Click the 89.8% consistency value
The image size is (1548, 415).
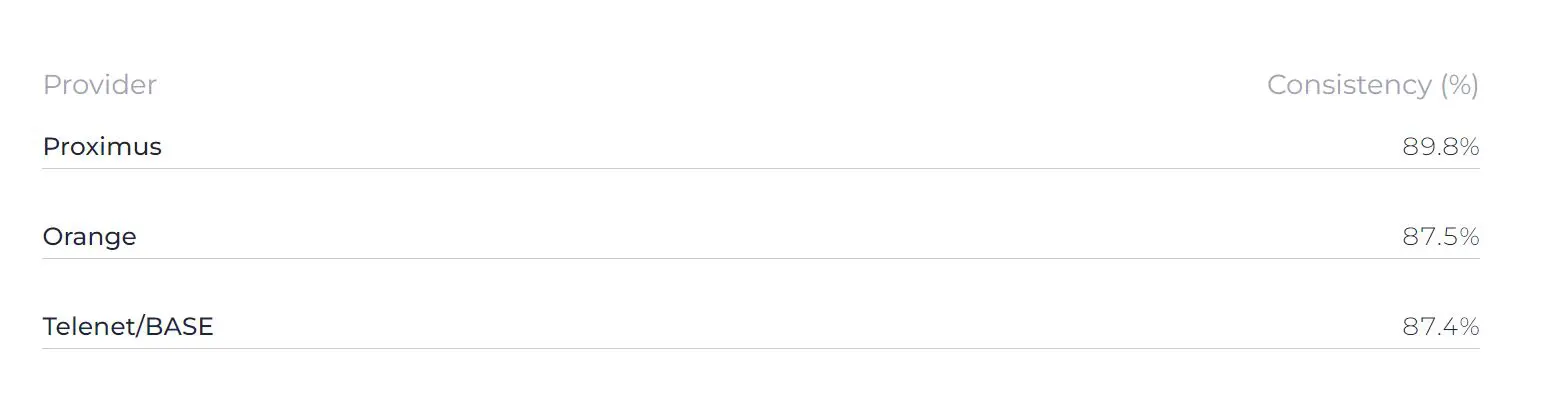[1440, 147]
